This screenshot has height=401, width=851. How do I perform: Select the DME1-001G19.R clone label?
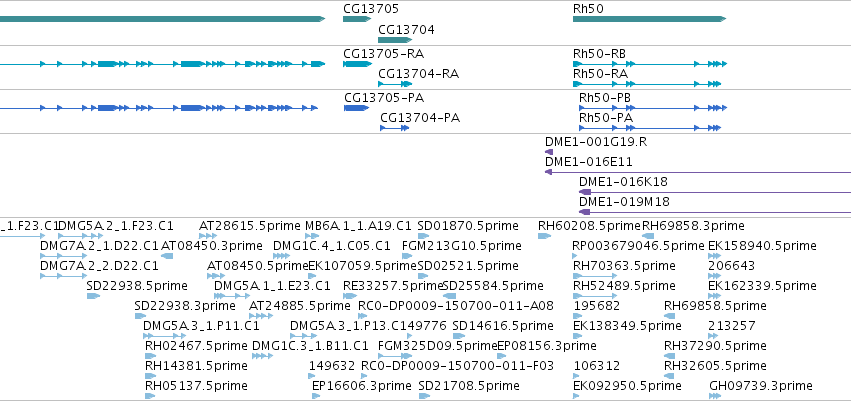(596, 142)
